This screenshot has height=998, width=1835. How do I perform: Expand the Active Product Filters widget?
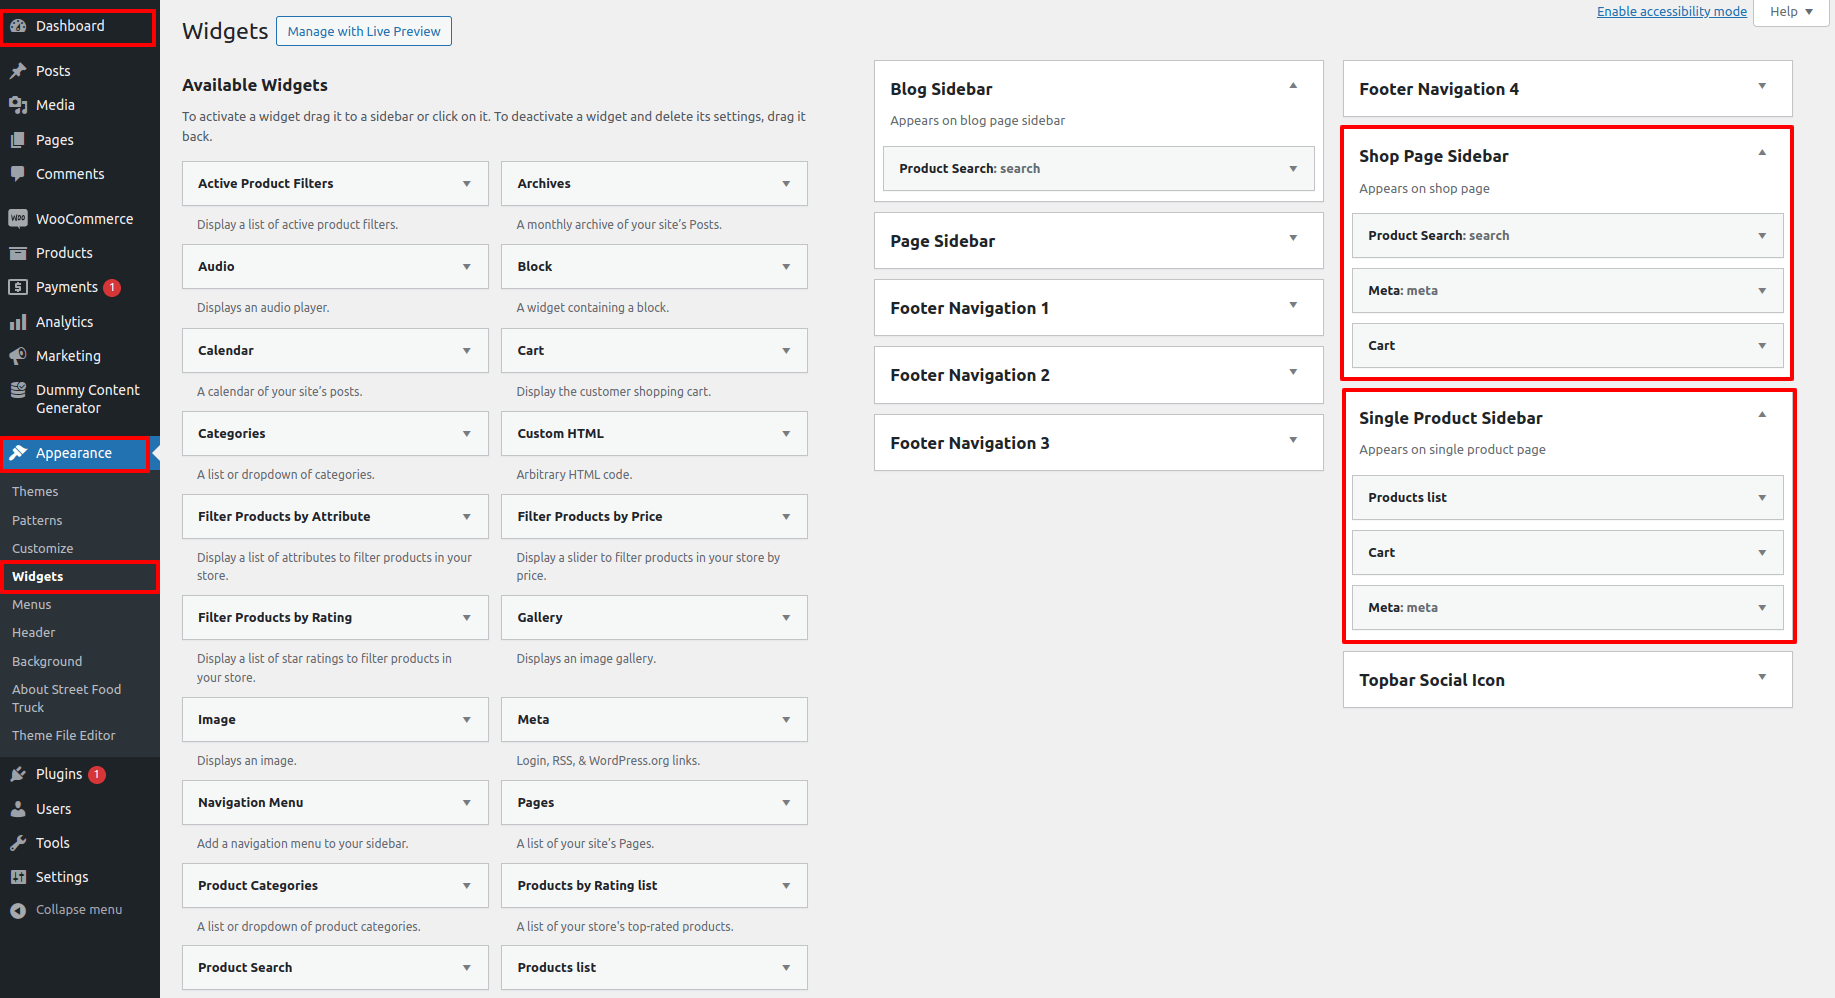click(x=466, y=184)
